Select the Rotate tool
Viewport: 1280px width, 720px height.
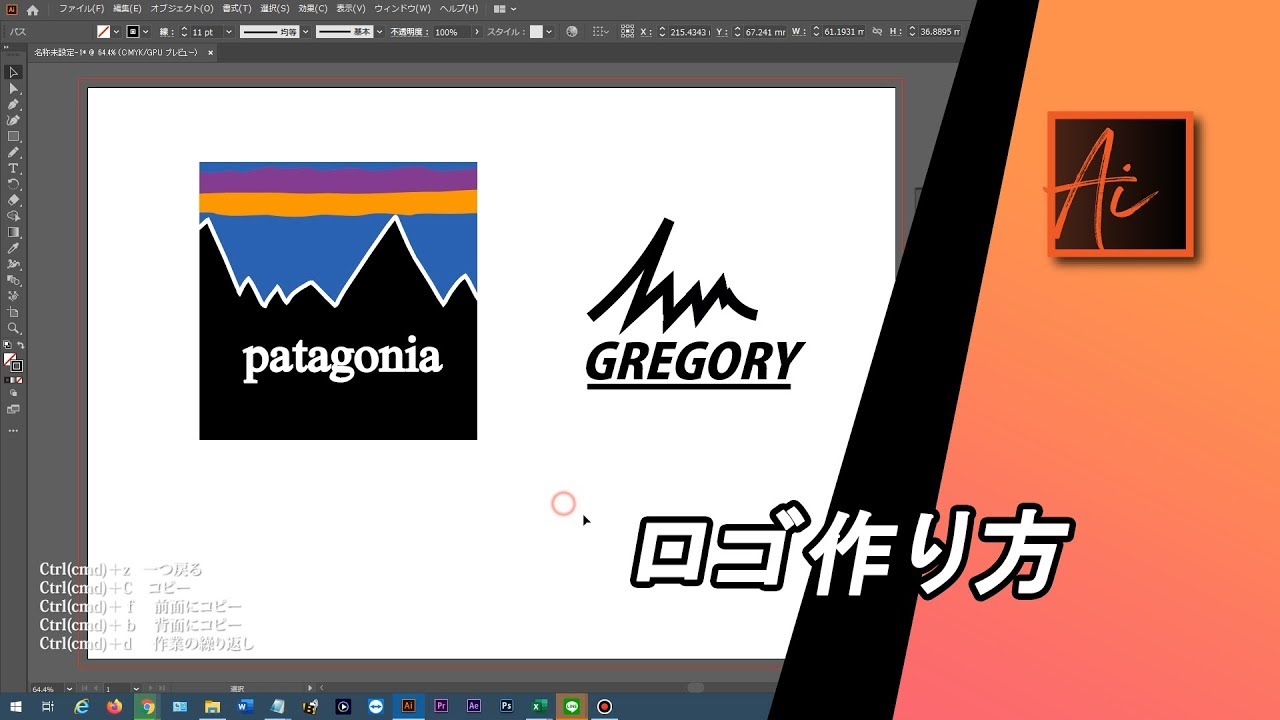(14, 185)
